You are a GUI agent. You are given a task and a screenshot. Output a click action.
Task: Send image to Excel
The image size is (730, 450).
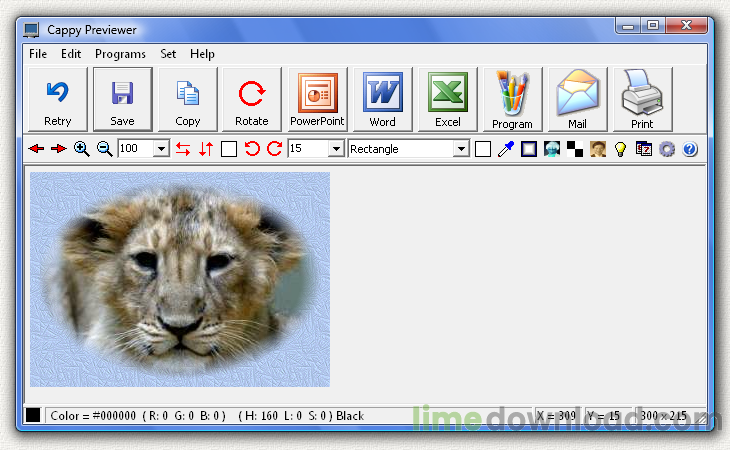coord(447,99)
